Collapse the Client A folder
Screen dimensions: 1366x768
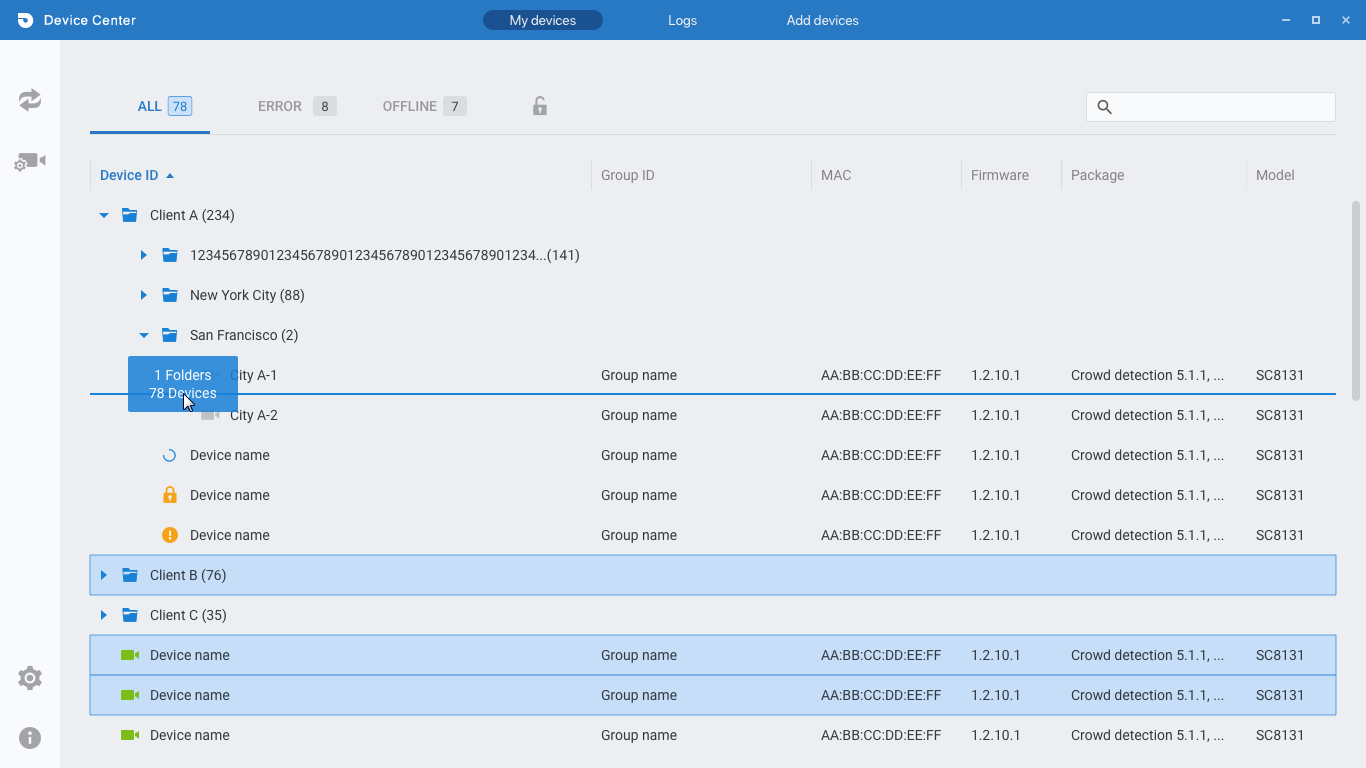104,215
